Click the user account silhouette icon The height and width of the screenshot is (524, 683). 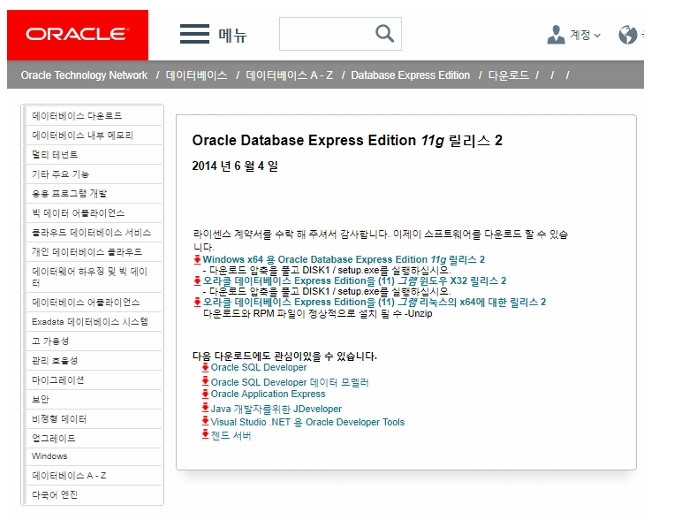point(556,35)
